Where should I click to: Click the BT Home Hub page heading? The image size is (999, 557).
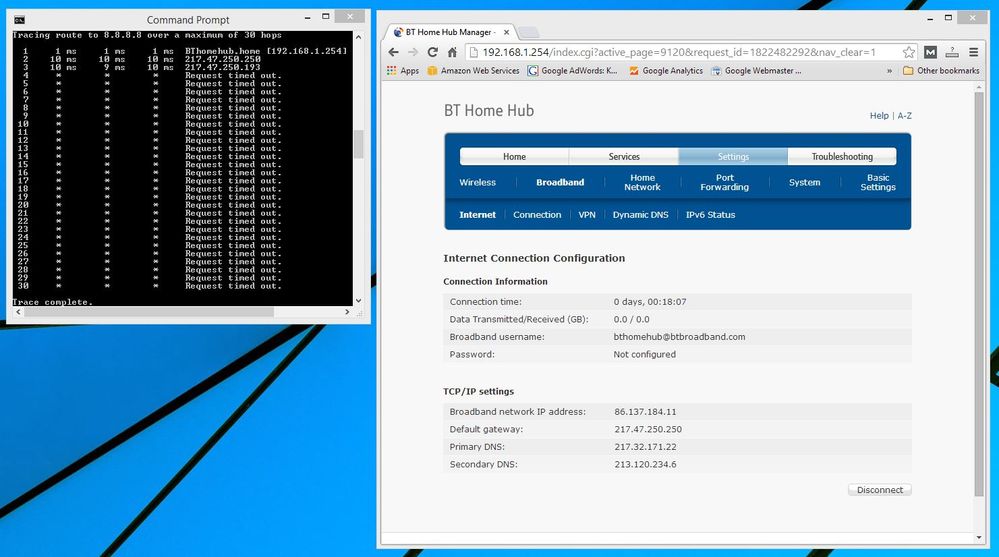[x=489, y=111]
